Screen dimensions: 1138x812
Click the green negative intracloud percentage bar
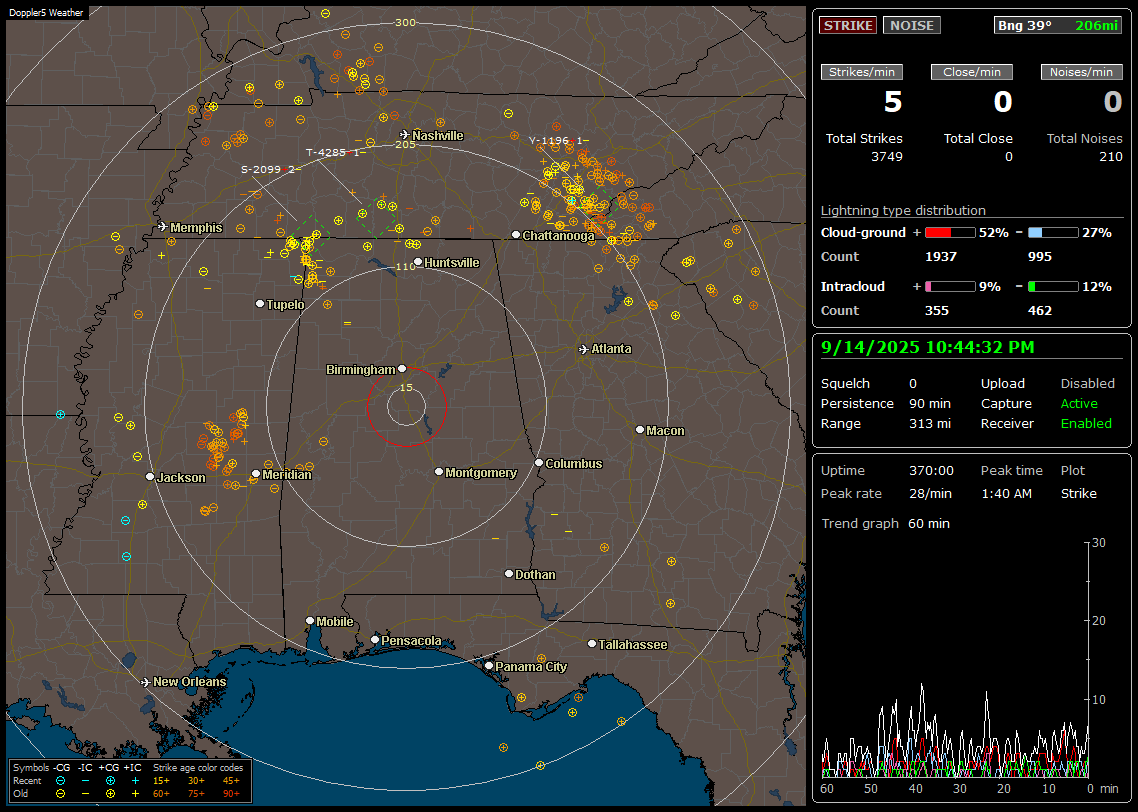pos(1053,287)
